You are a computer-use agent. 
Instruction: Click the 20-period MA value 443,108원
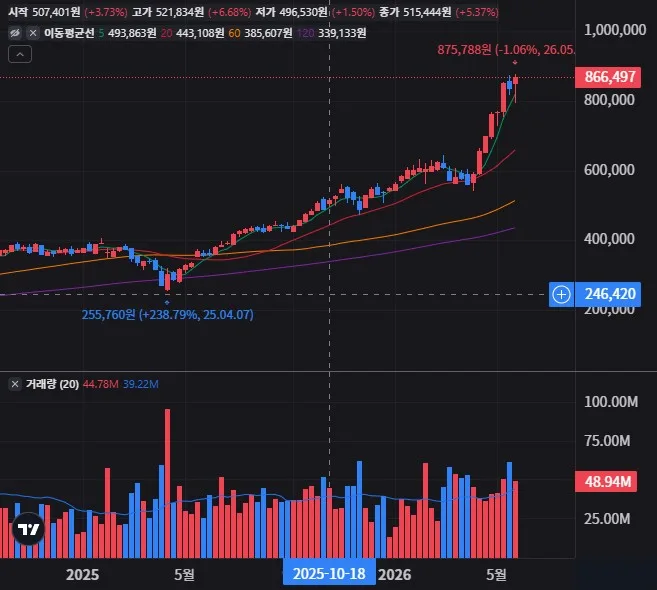200,33
